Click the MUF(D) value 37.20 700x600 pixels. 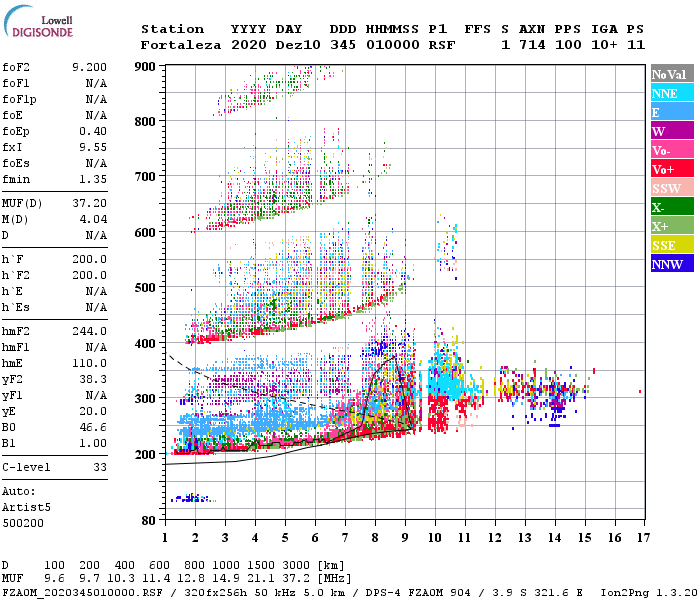[89, 203]
